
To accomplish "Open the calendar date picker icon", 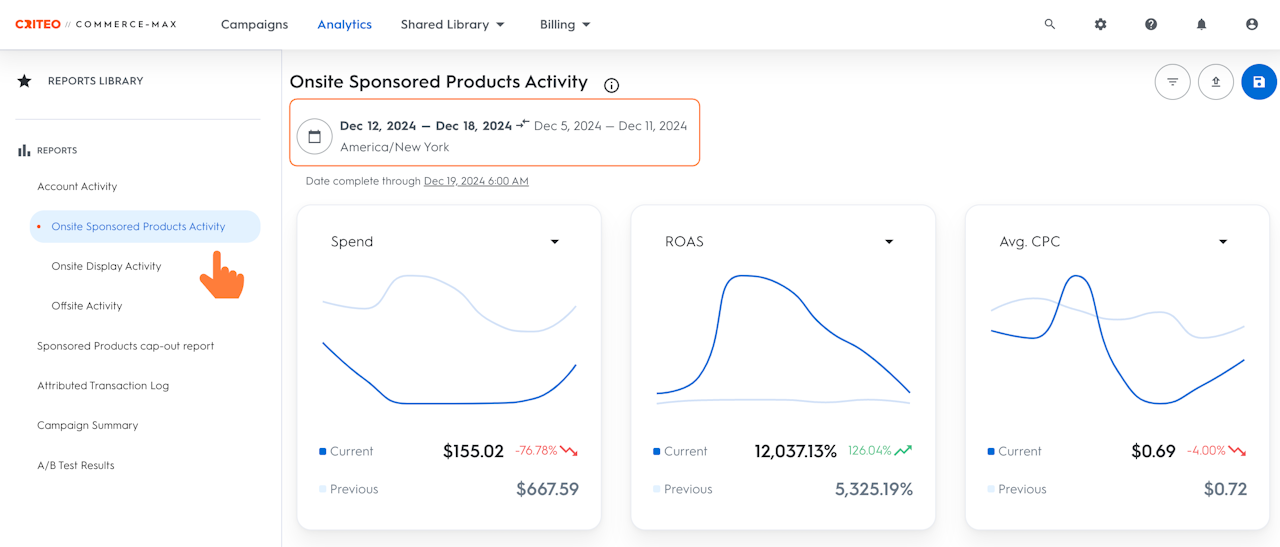I will [x=314, y=137].
